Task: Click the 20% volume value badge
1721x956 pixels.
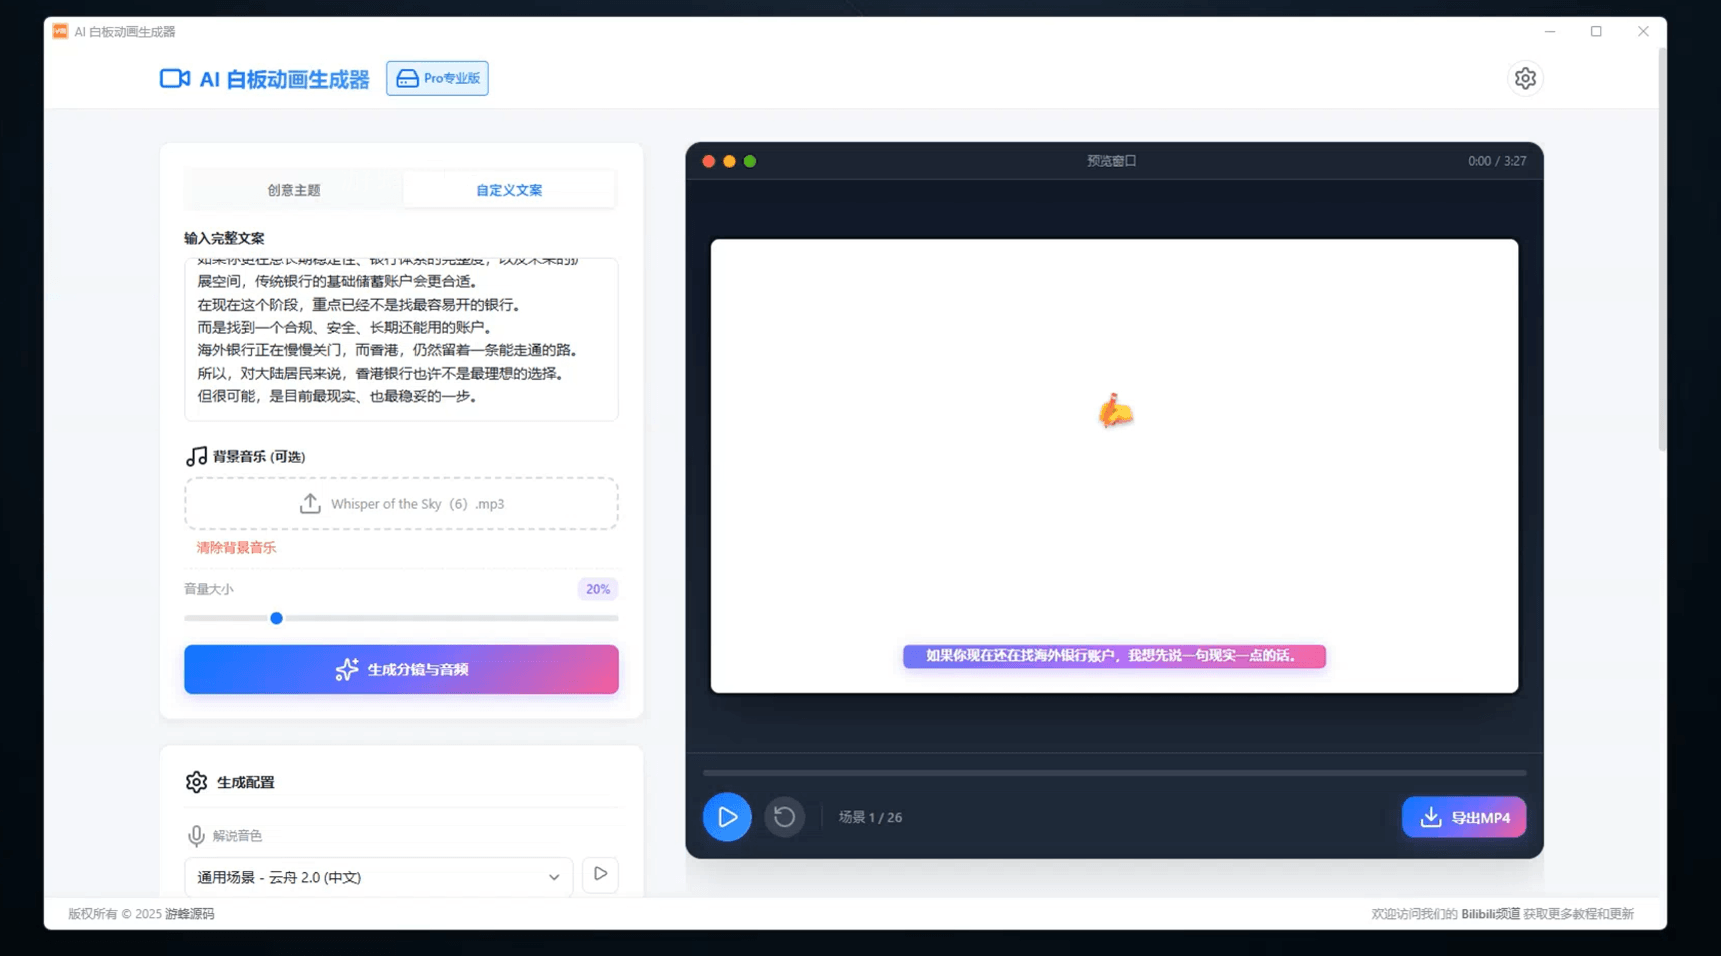Action: tap(597, 589)
